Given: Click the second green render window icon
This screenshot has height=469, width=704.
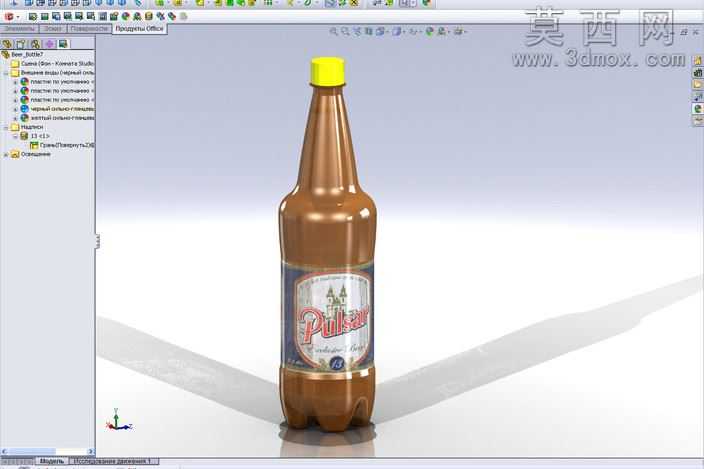Looking at the screenshot, I should point(44,17).
